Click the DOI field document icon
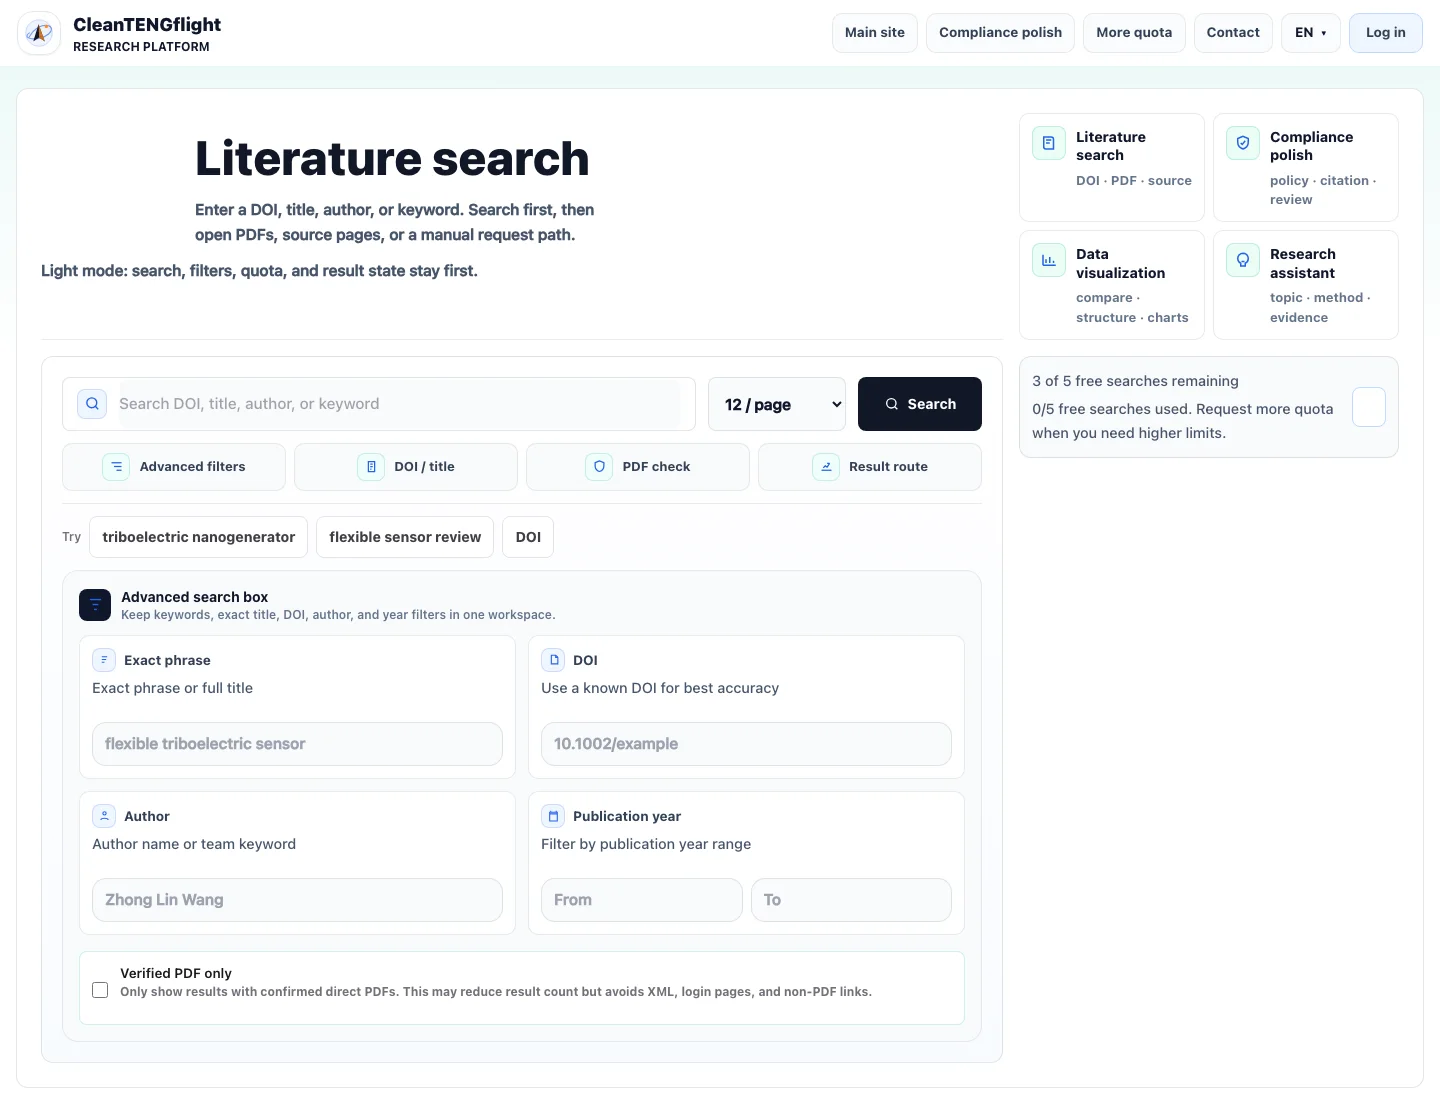 click(x=553, y=660)
